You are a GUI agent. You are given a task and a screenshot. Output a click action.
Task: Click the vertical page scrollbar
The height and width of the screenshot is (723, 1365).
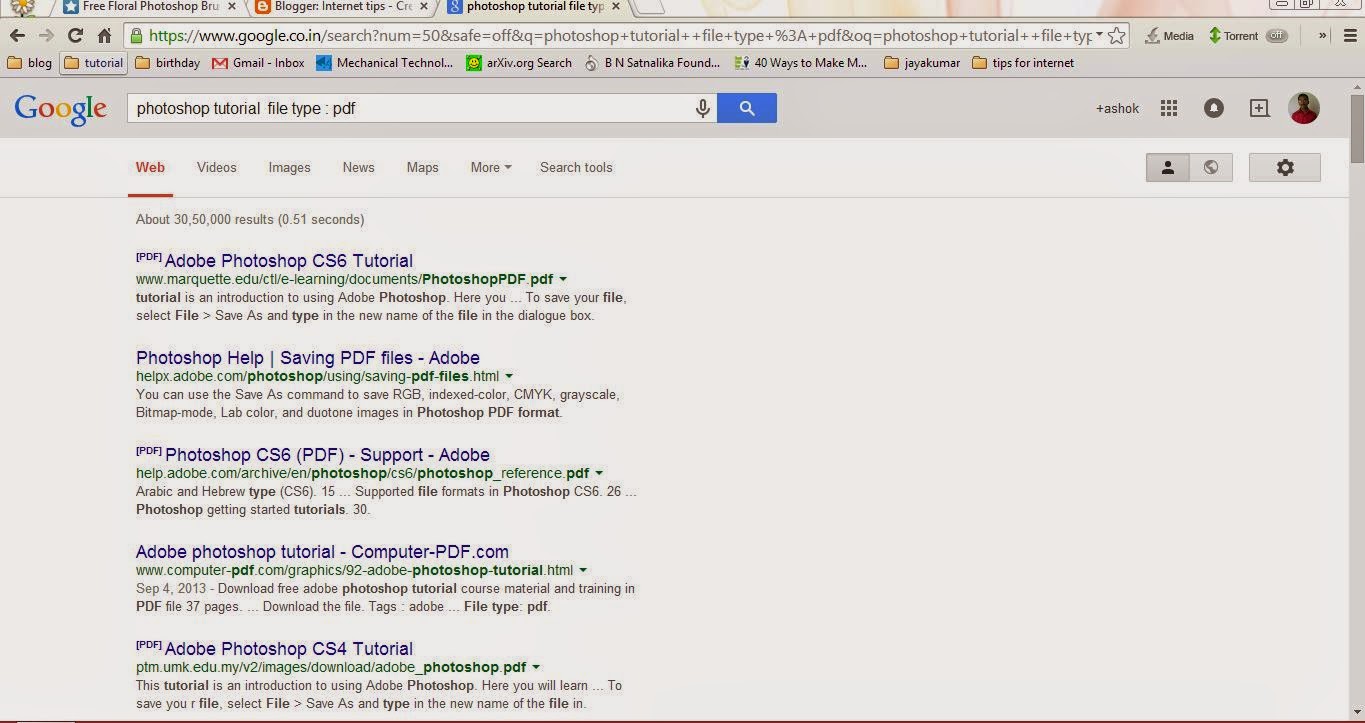point(1357,128)
